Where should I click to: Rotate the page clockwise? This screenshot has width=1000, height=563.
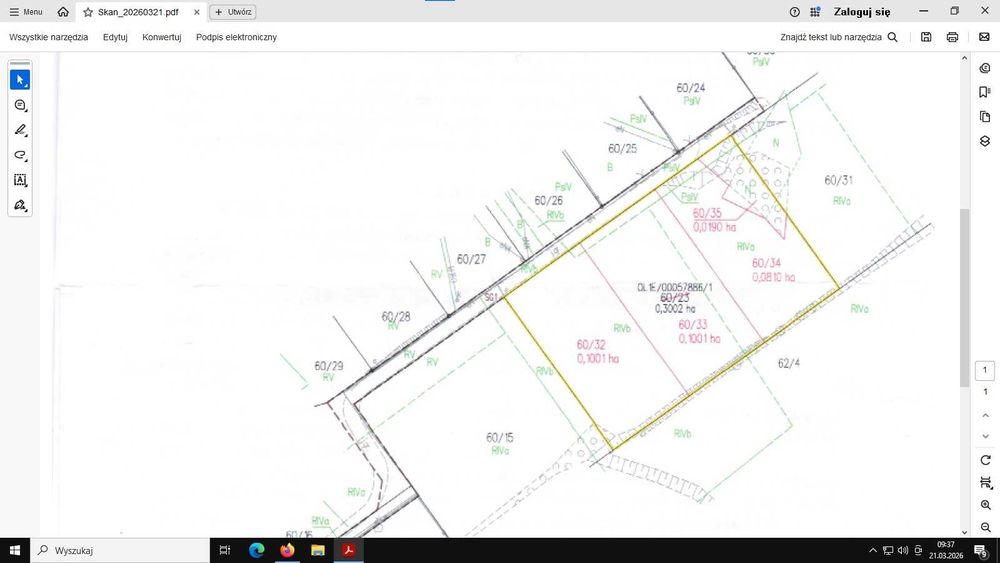click(985, 460)
